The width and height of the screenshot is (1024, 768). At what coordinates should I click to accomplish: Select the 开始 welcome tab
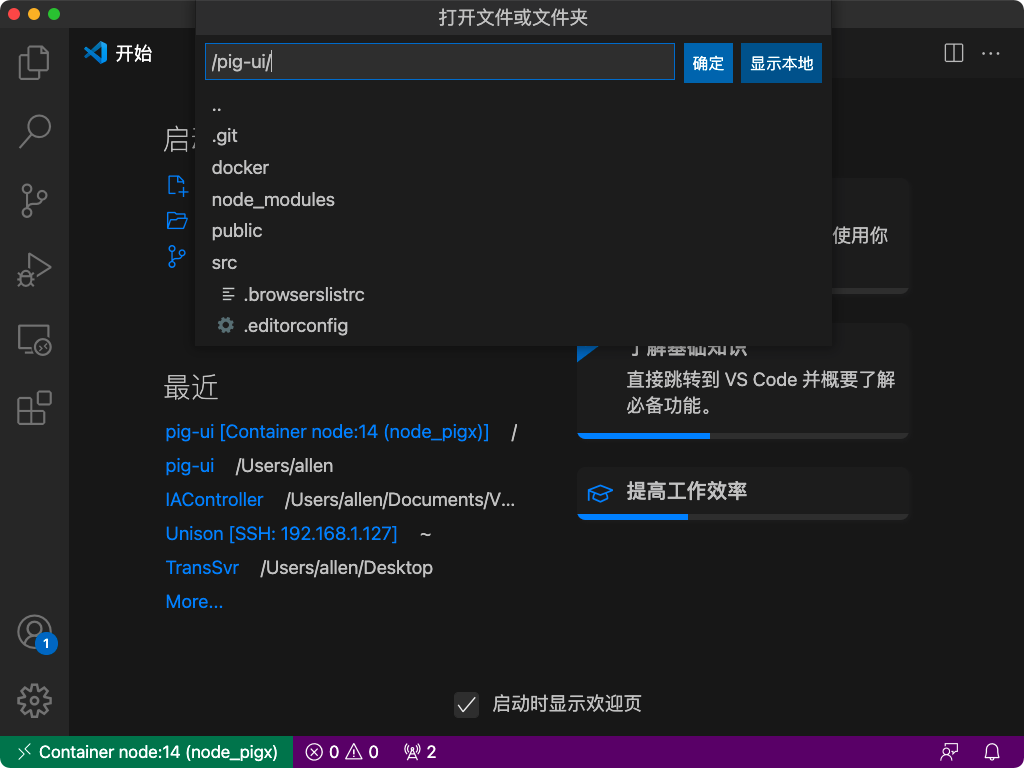tap(134, 53)
